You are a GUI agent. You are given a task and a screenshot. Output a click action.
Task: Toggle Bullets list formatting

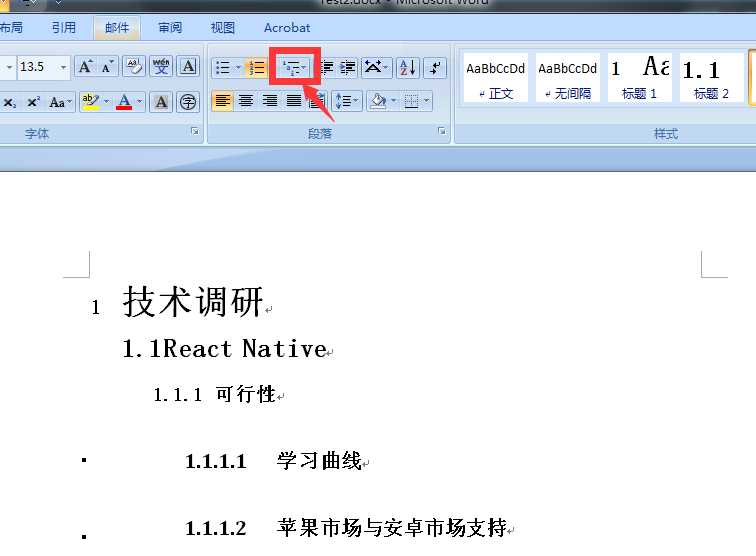click(x=222, y=68)
